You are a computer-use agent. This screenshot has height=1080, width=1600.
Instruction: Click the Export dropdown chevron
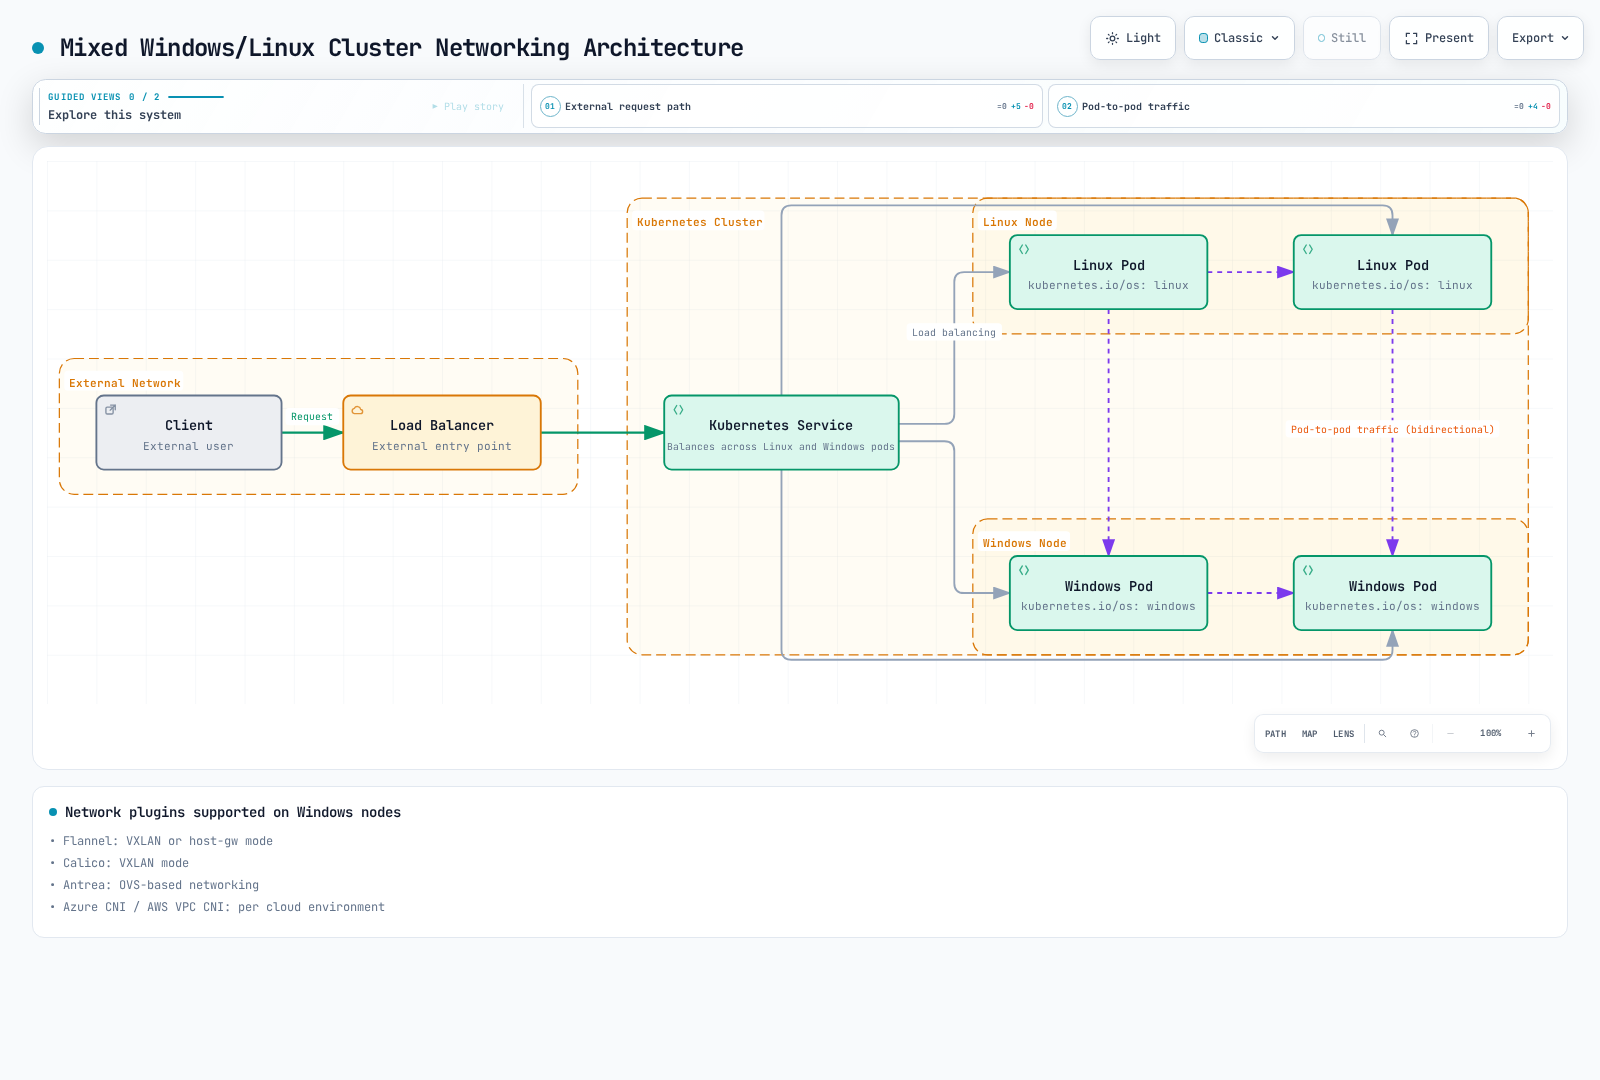pos(1565,38)
